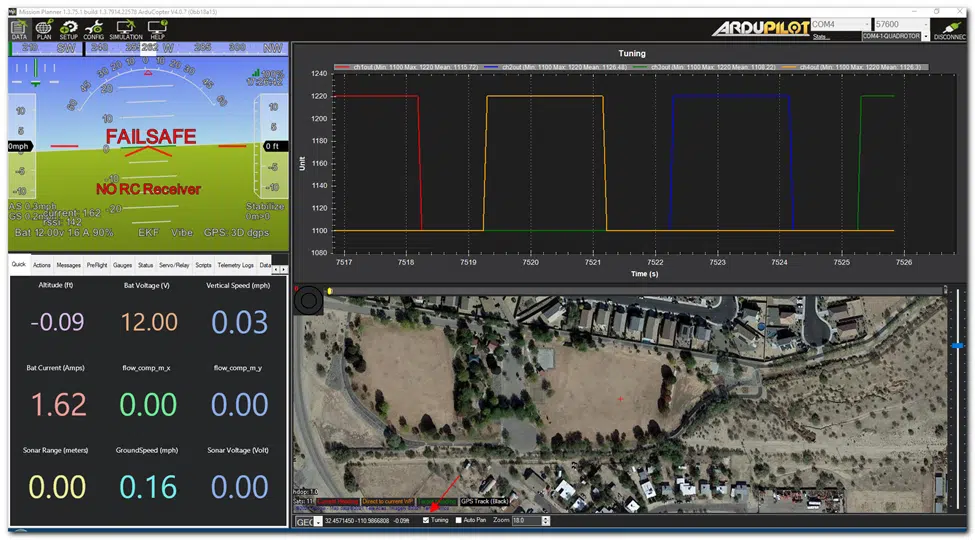Switch to the Actions tab
Viewport: 975px width, 540px height.
(42, 265)
